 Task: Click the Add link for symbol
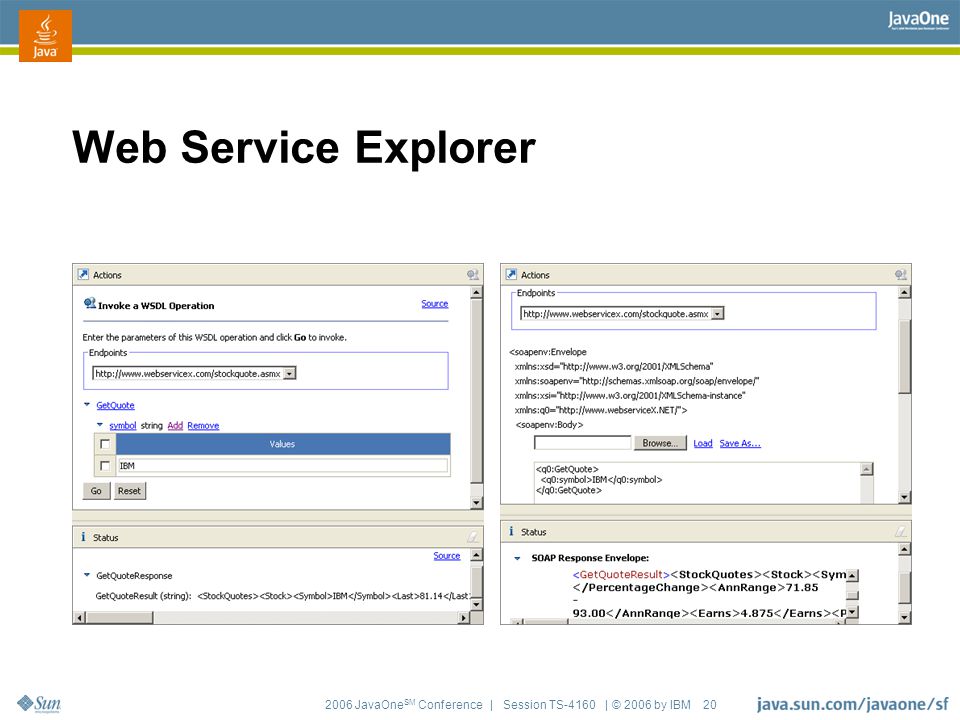pos(175,426)
